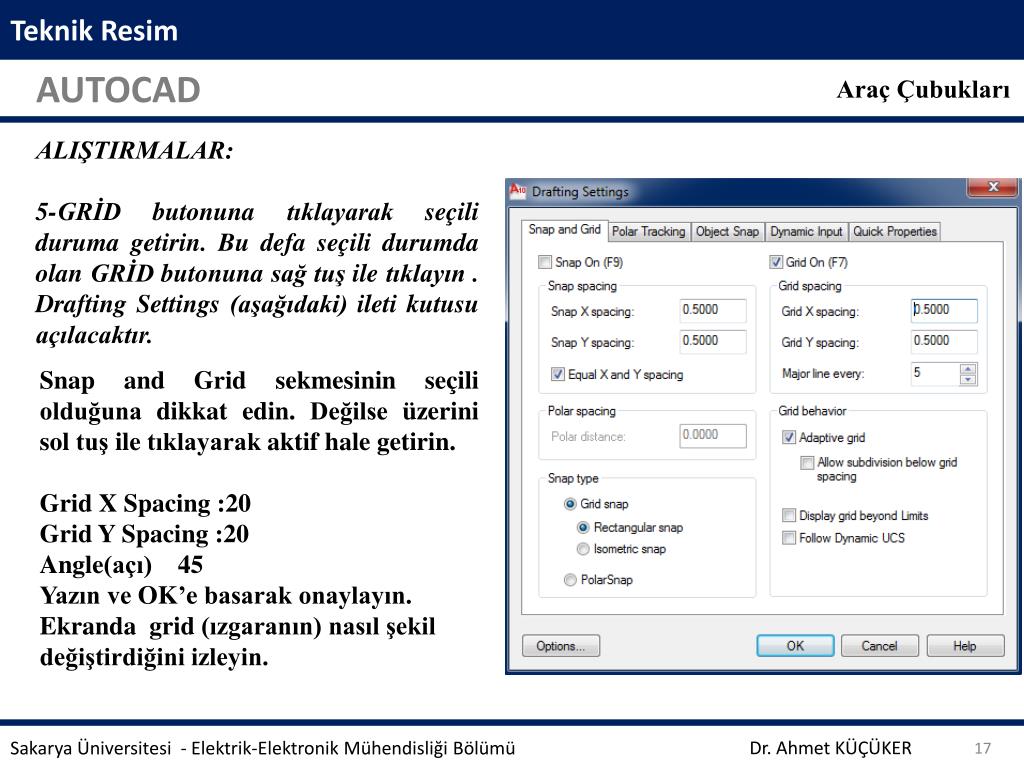
Task: Decrease Major line every with down arrow
Action: (968, 379)
